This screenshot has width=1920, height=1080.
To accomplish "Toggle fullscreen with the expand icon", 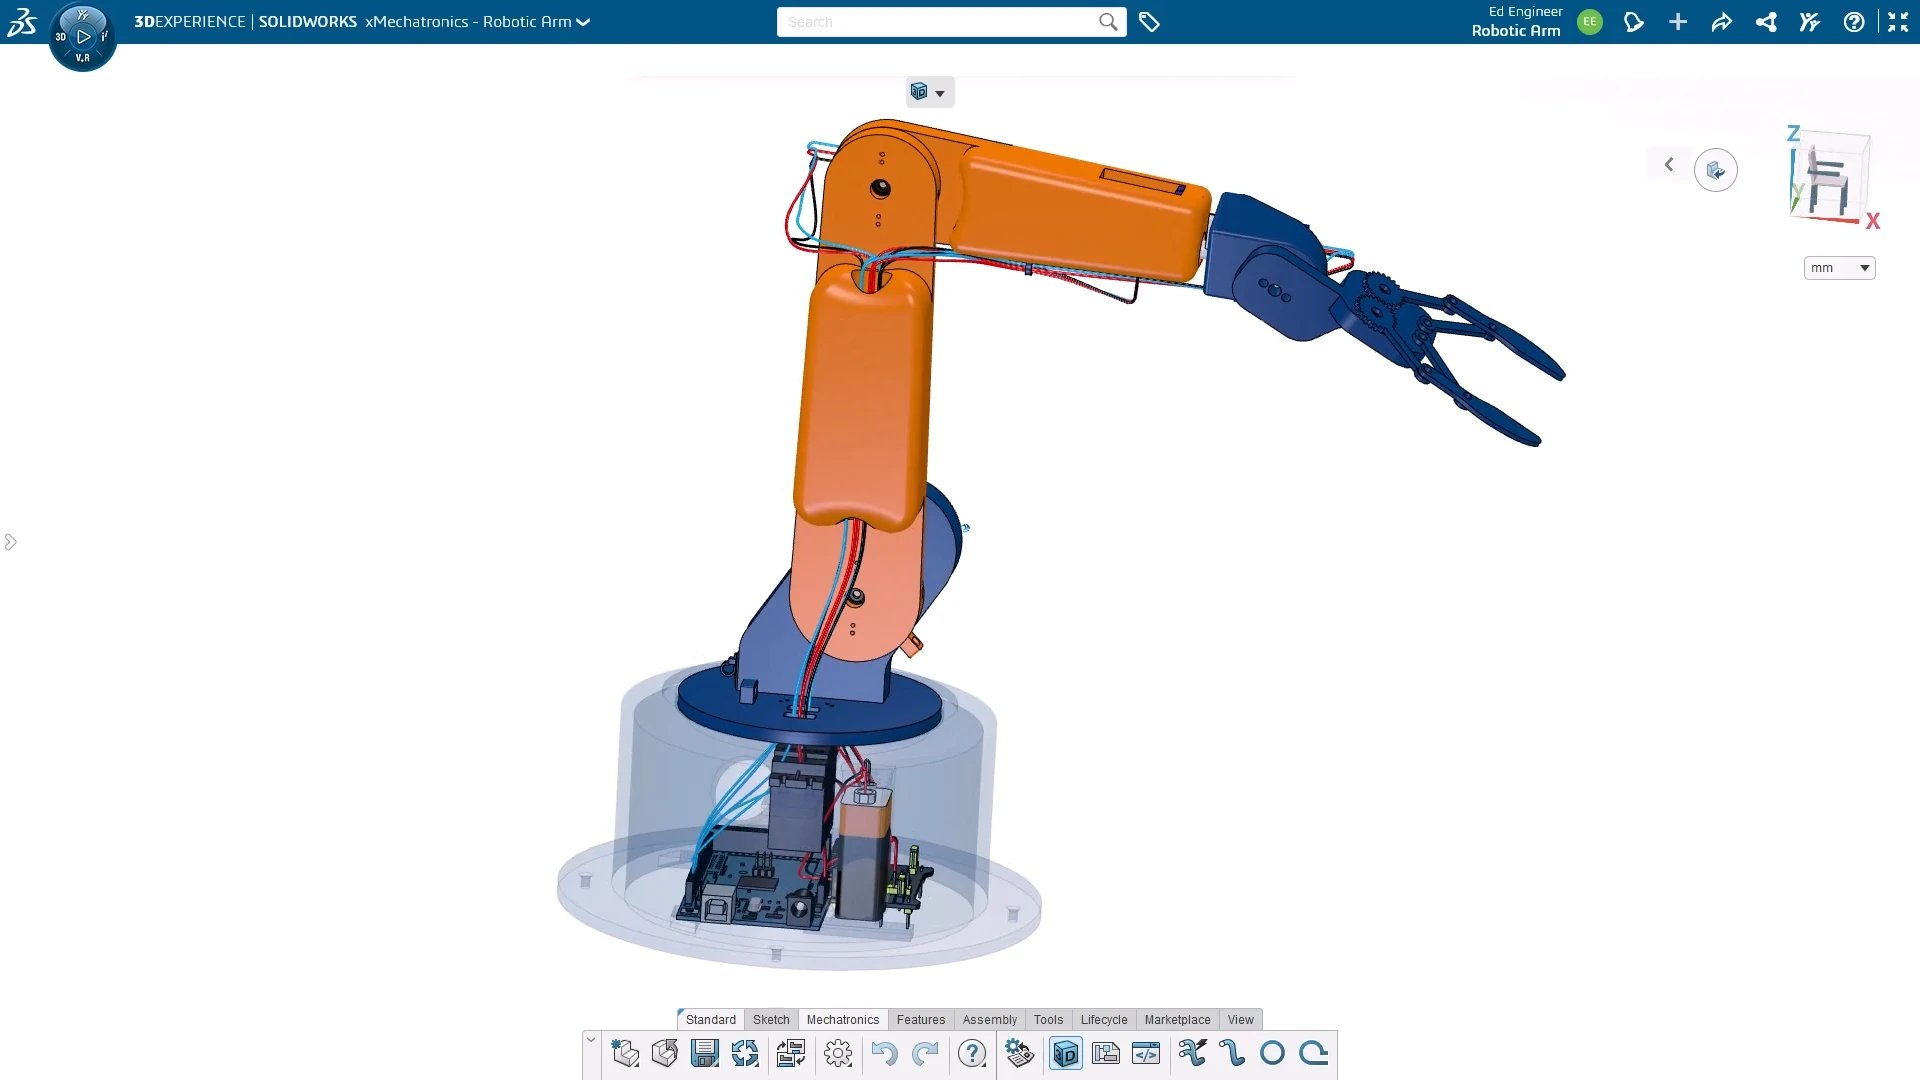I will tap(1899, 22).
